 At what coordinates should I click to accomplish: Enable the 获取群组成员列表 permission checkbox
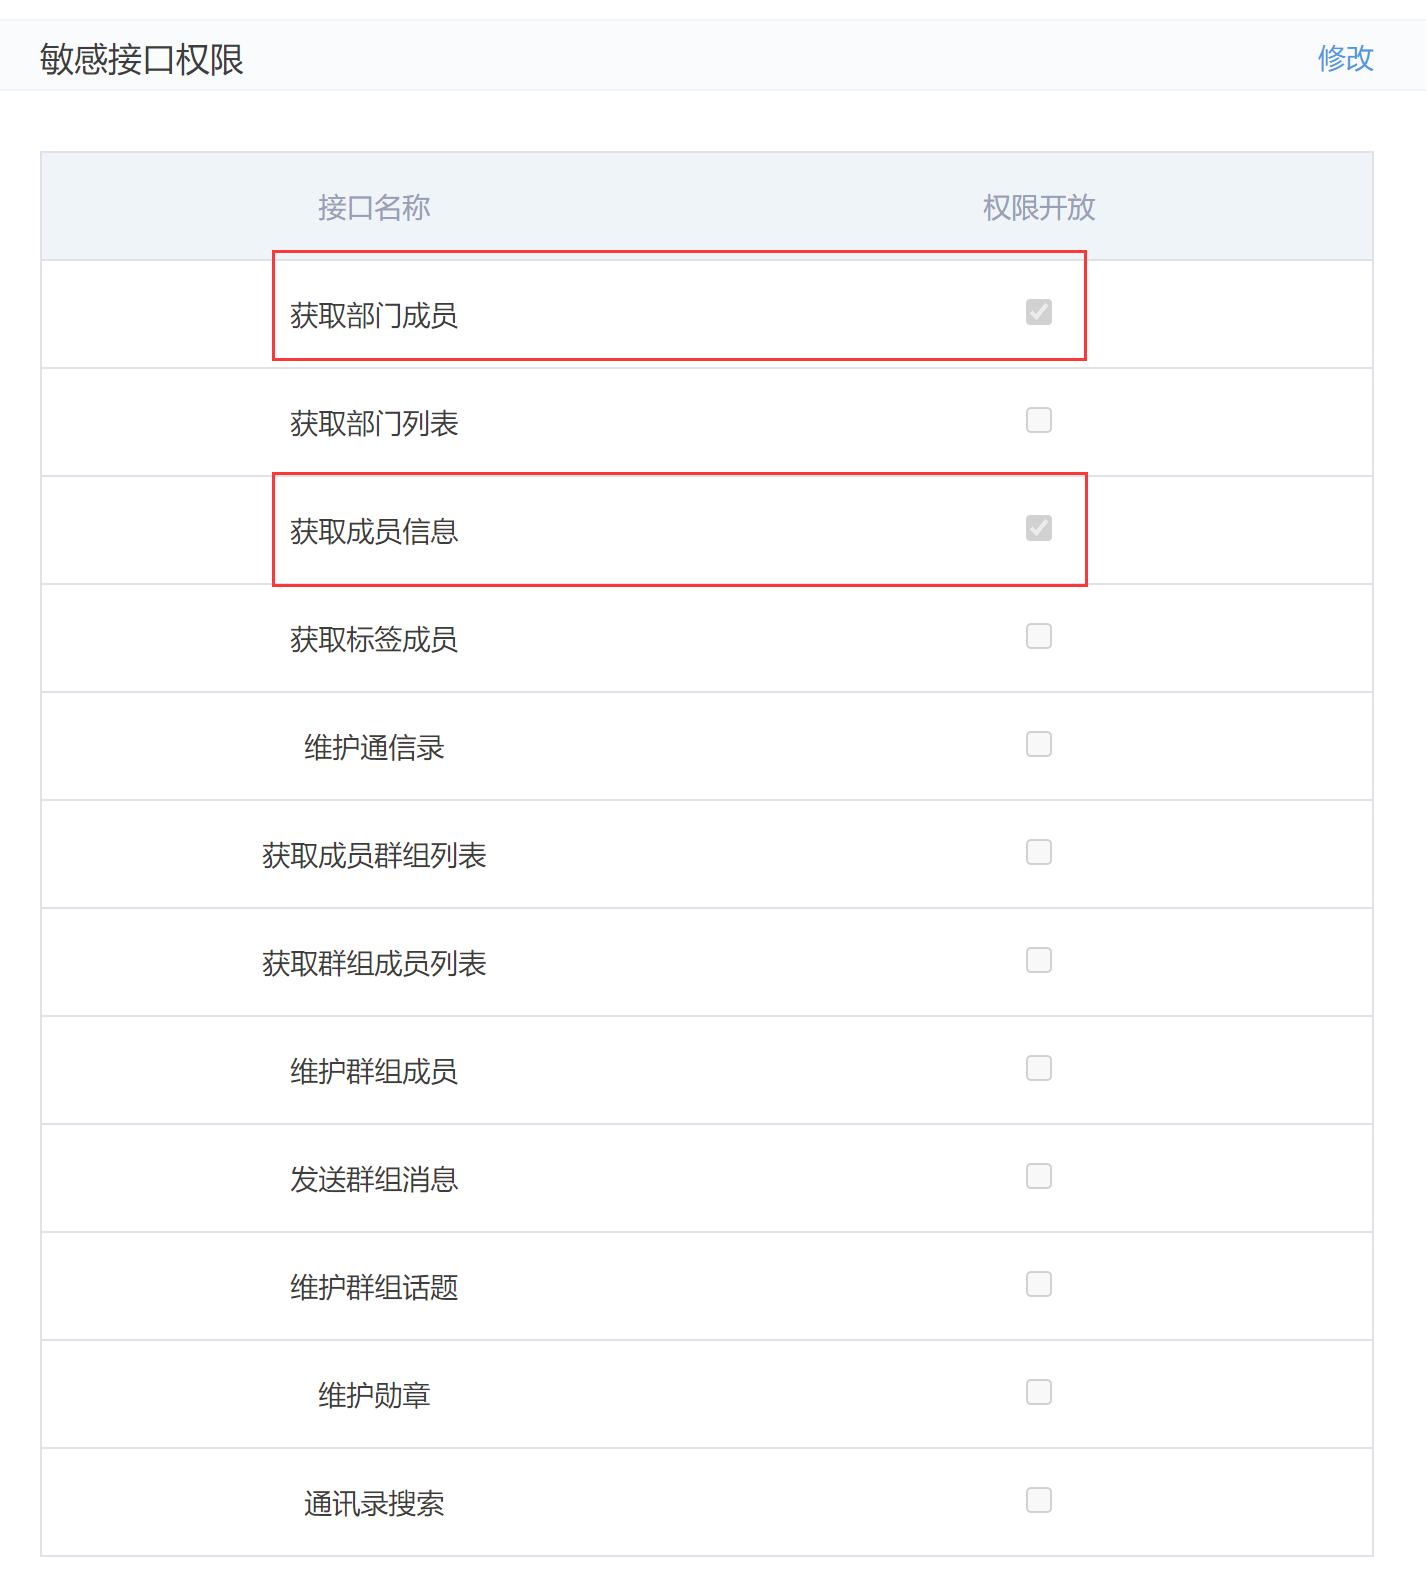[1038, 961]
